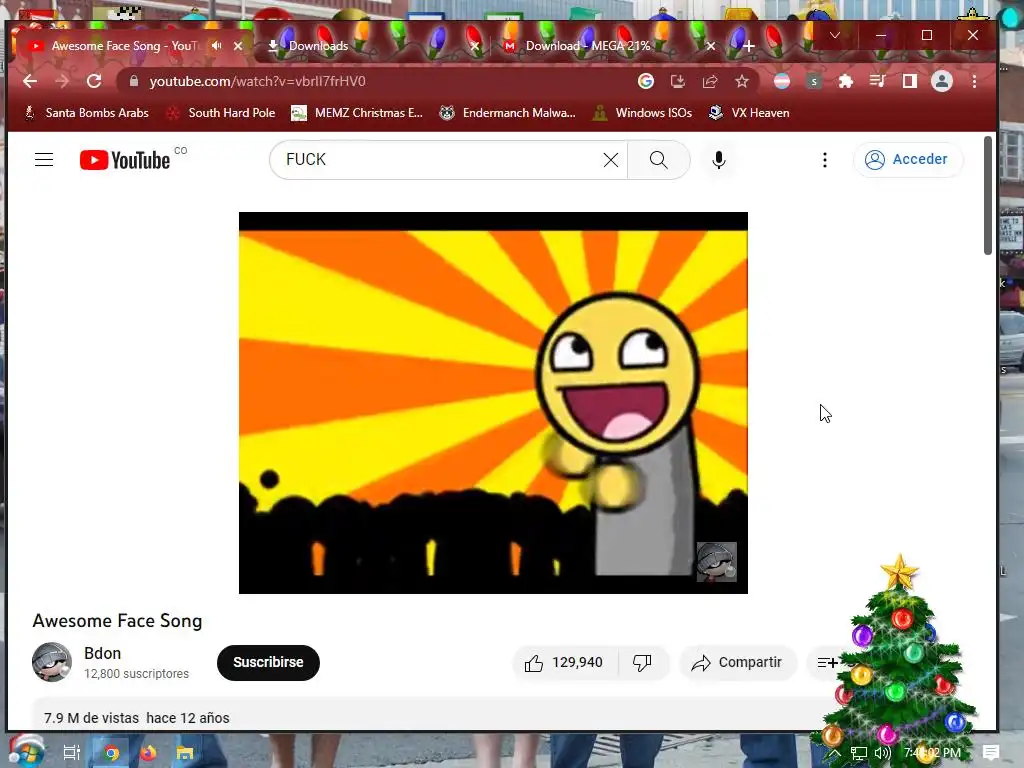Go to YouTube home via logo

(x=125, y=160)
